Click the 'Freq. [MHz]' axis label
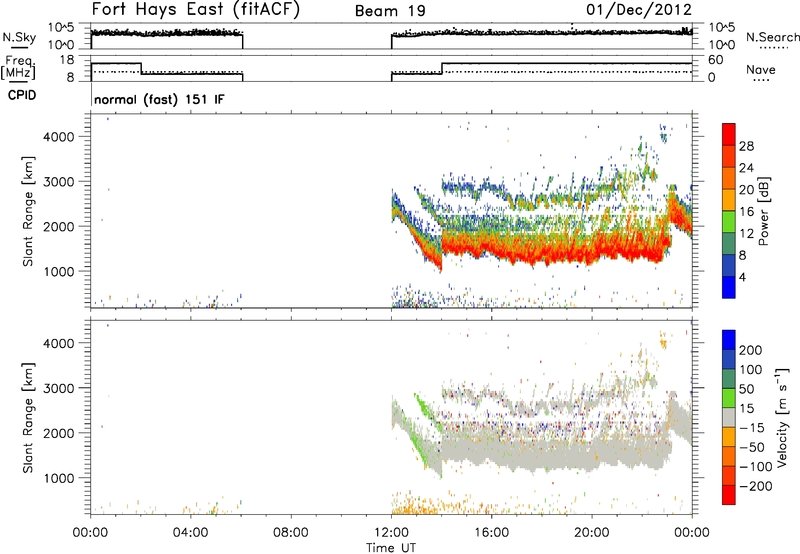 point(19,67)
